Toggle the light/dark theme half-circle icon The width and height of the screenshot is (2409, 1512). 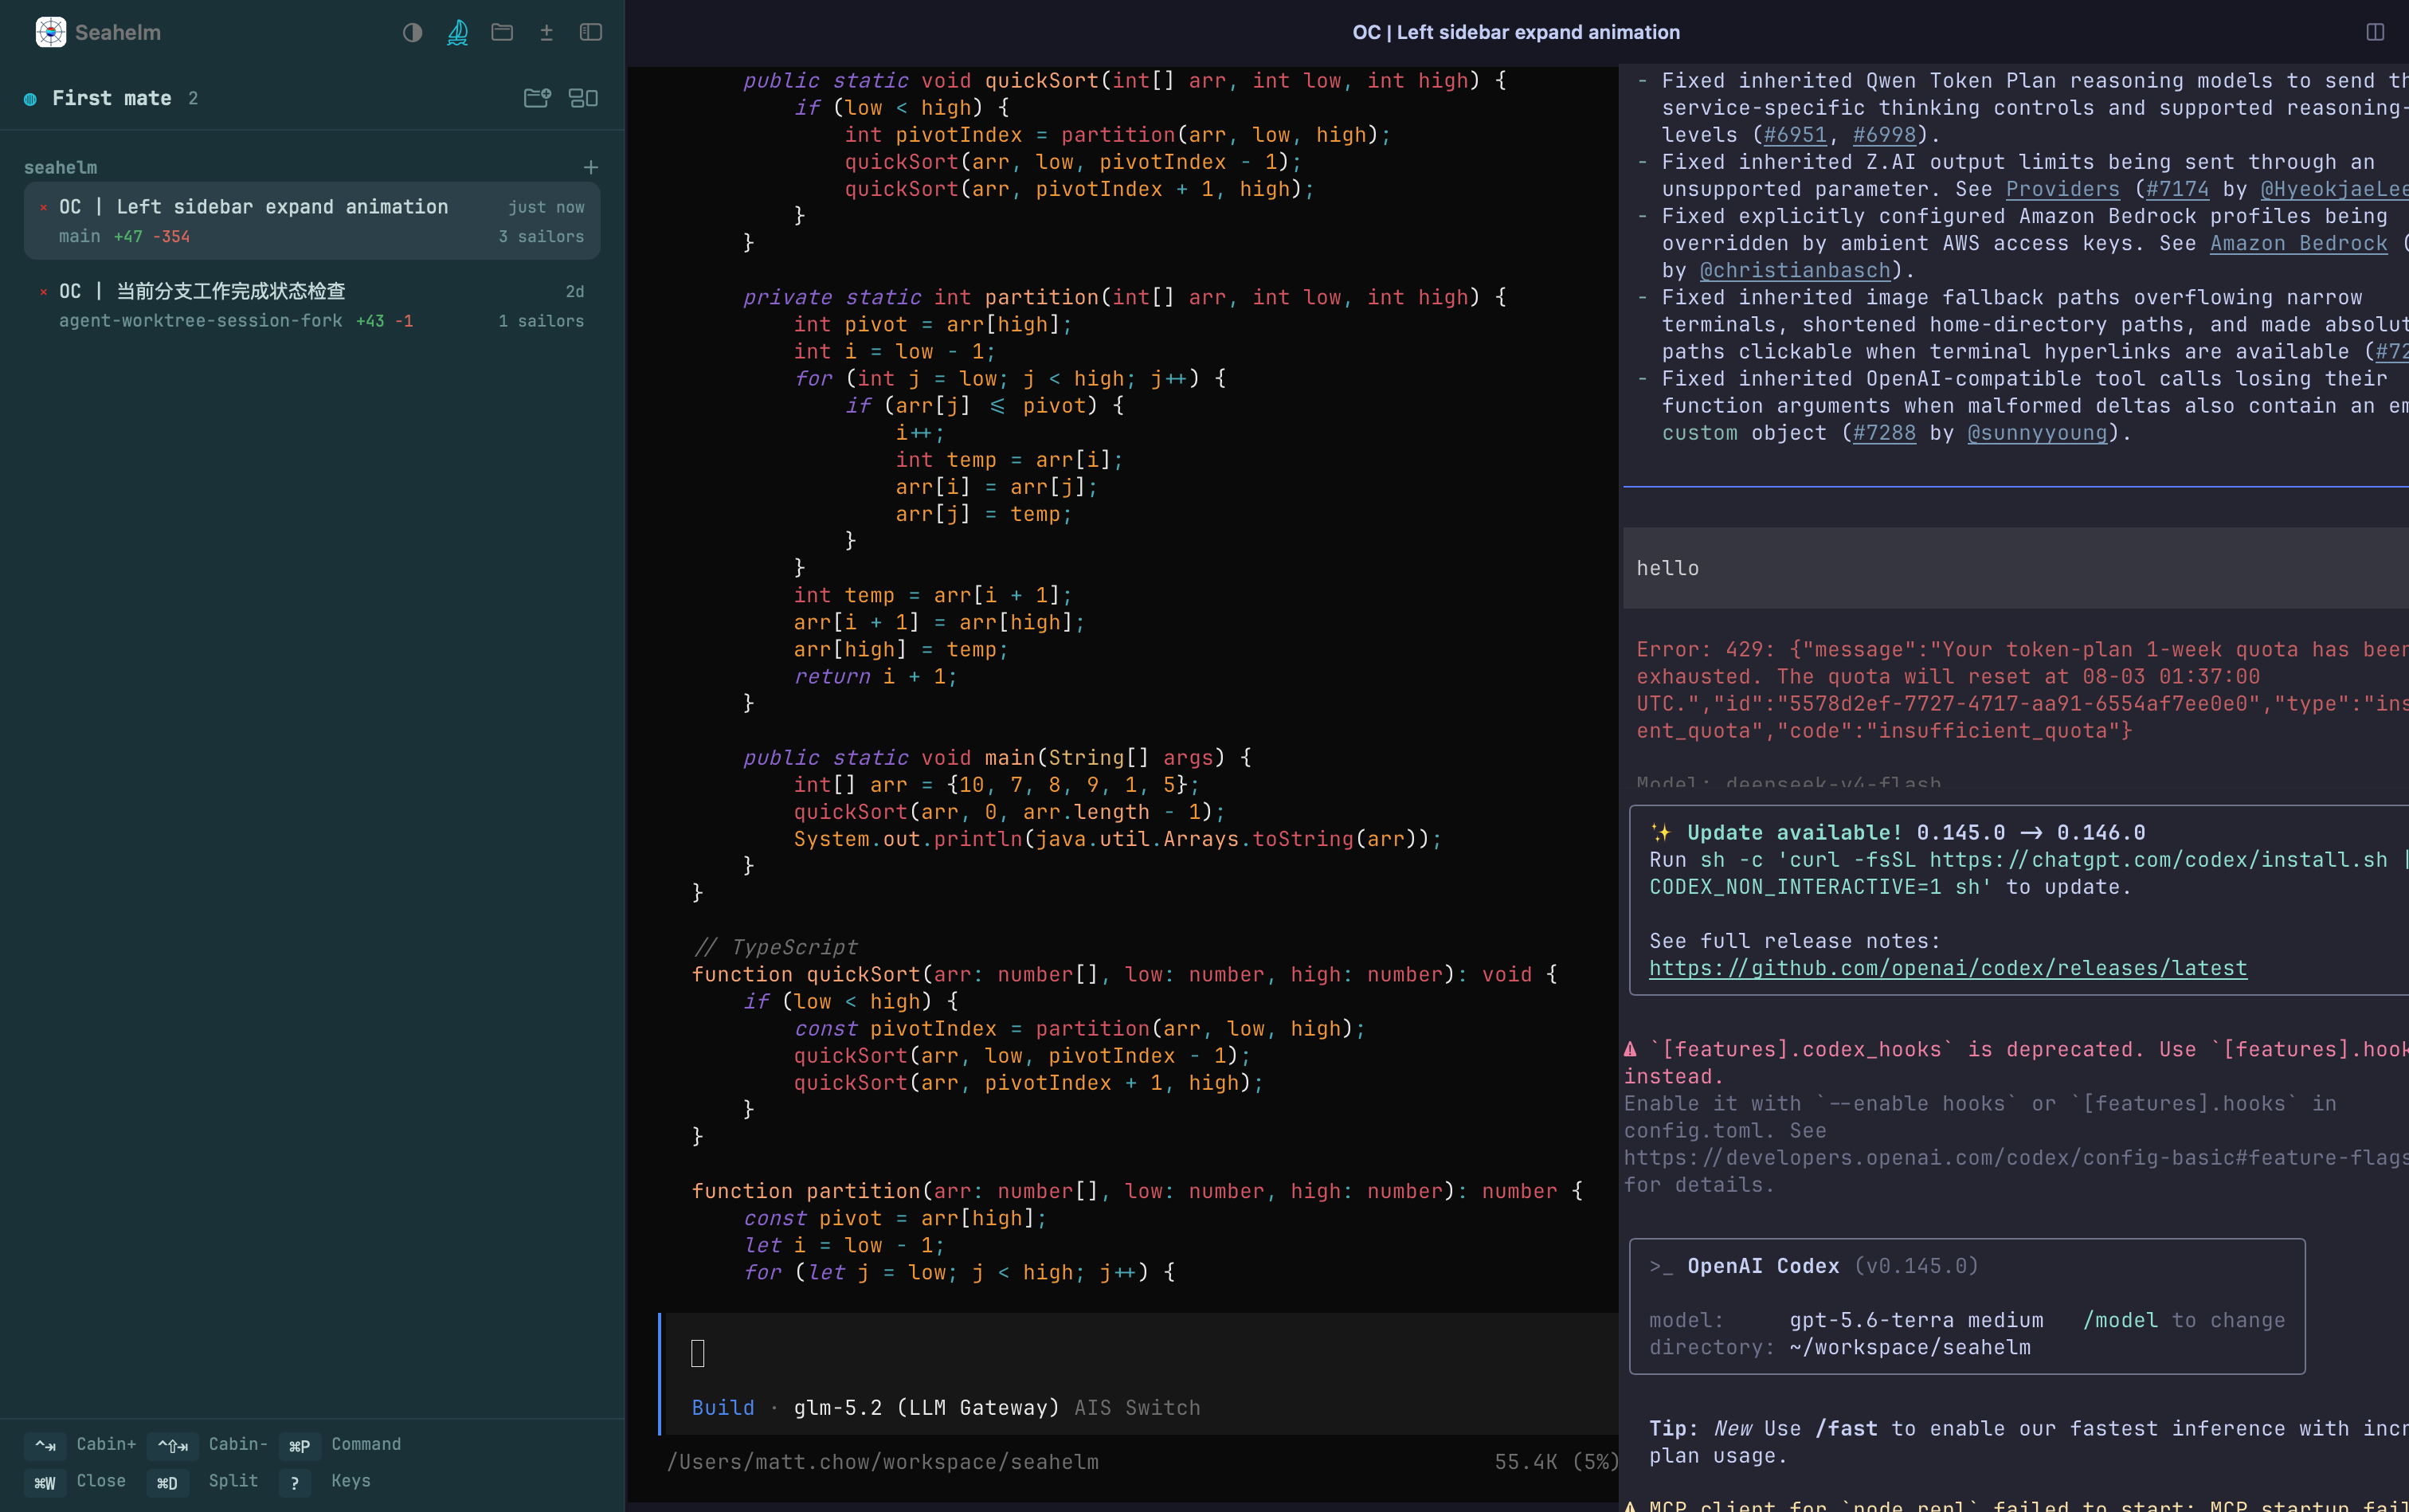coord(412,32)
